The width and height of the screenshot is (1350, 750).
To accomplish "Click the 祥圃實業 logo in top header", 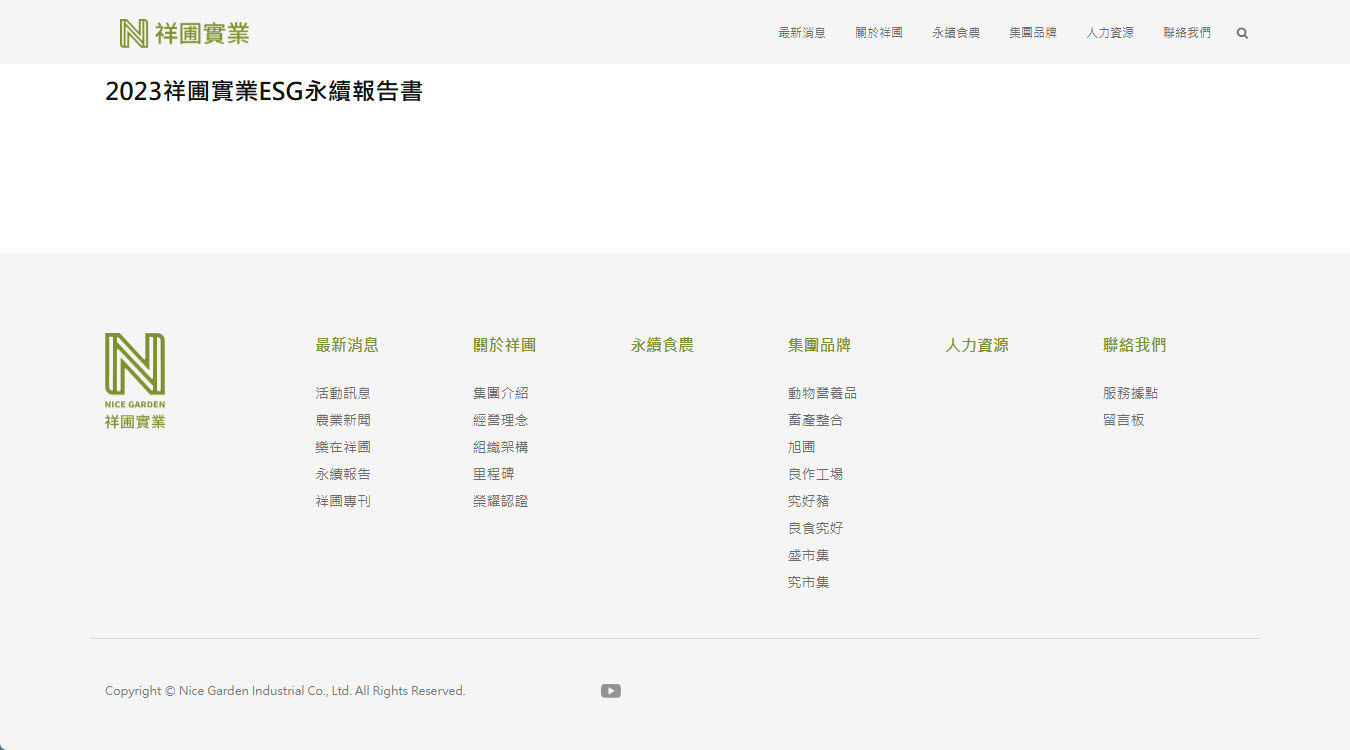I will pos(184,33).
